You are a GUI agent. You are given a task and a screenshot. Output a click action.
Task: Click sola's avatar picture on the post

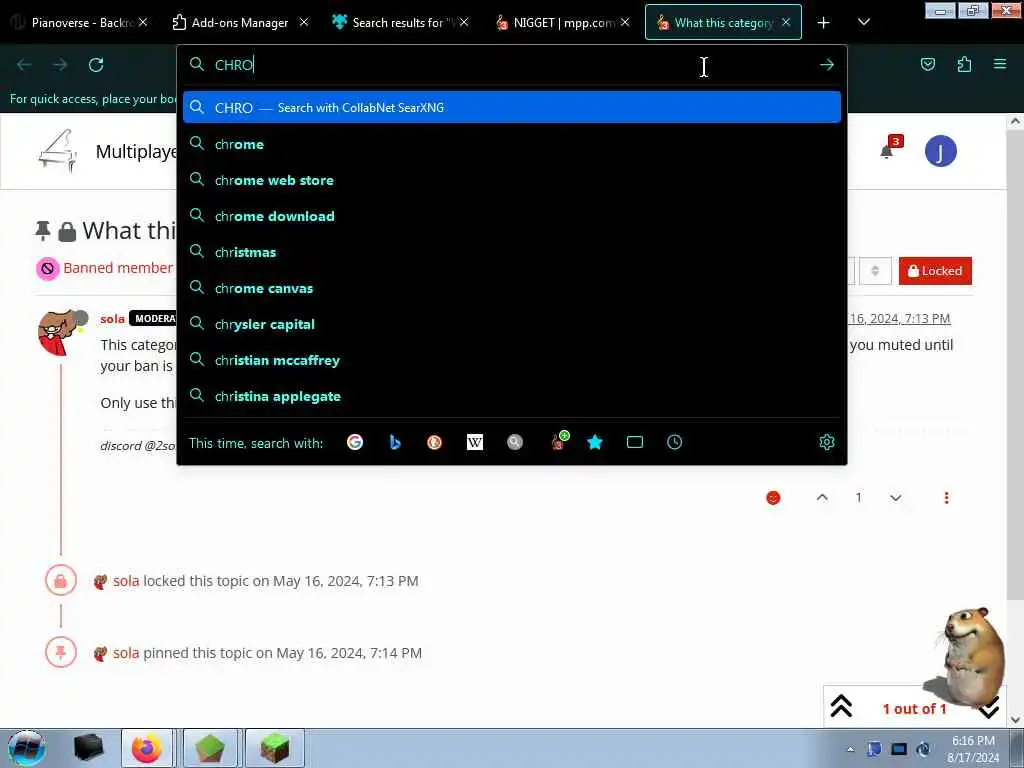click(61, 332)
